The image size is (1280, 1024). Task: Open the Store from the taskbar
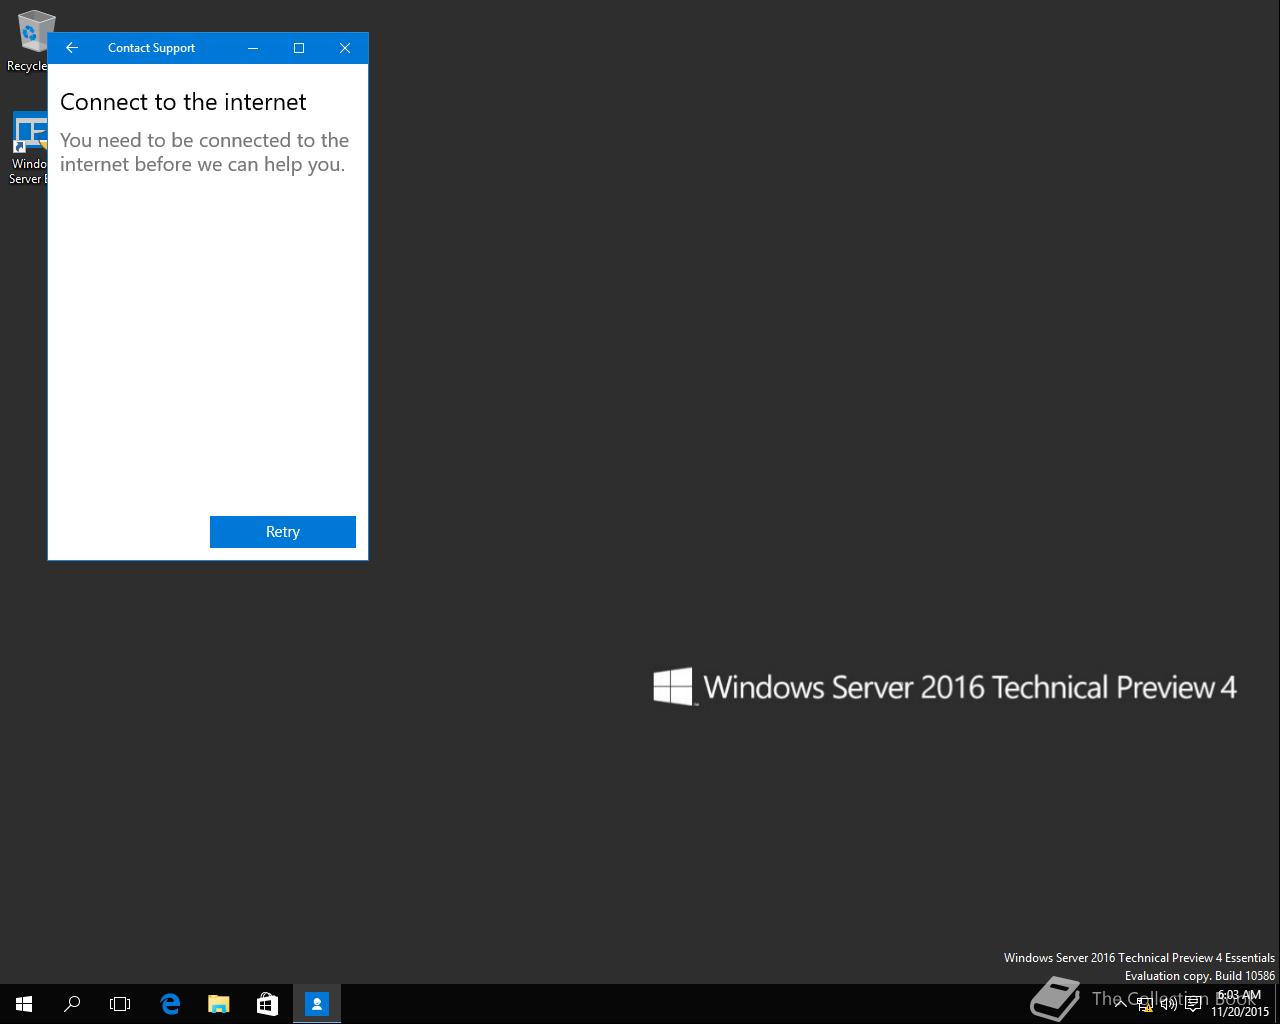[267, 1004]
